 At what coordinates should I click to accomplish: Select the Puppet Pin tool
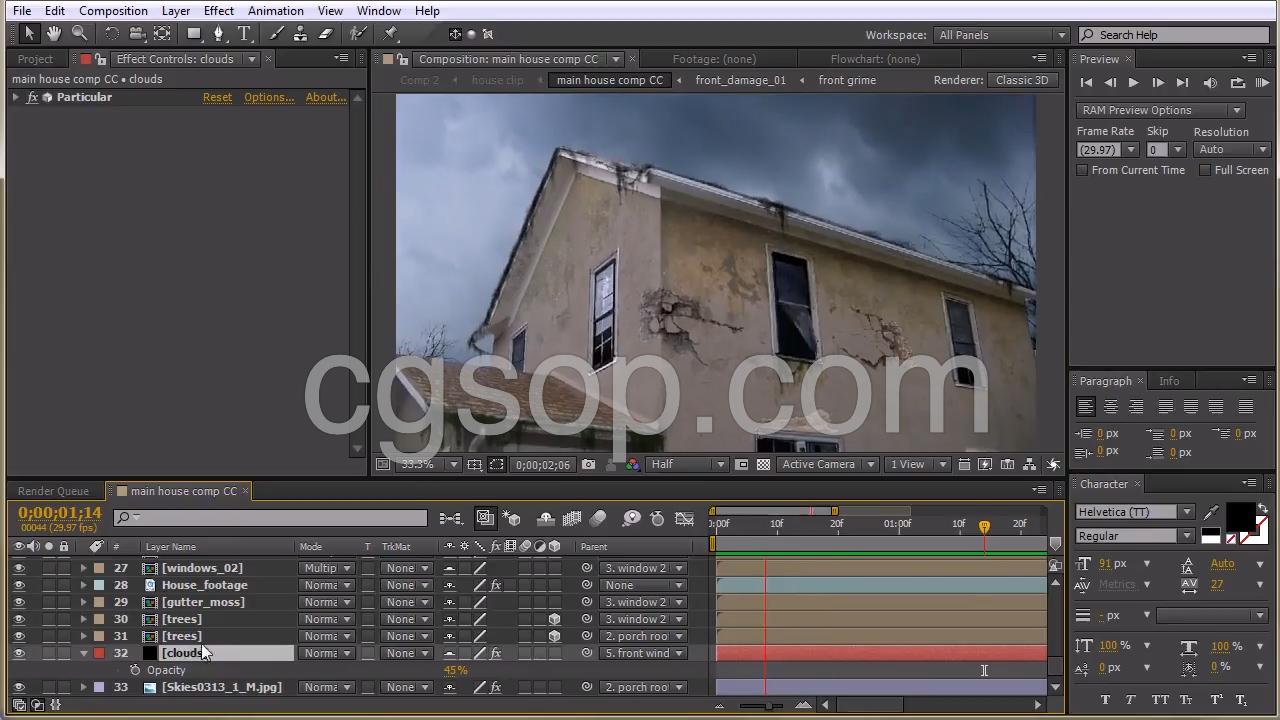[x=391, y=34]
